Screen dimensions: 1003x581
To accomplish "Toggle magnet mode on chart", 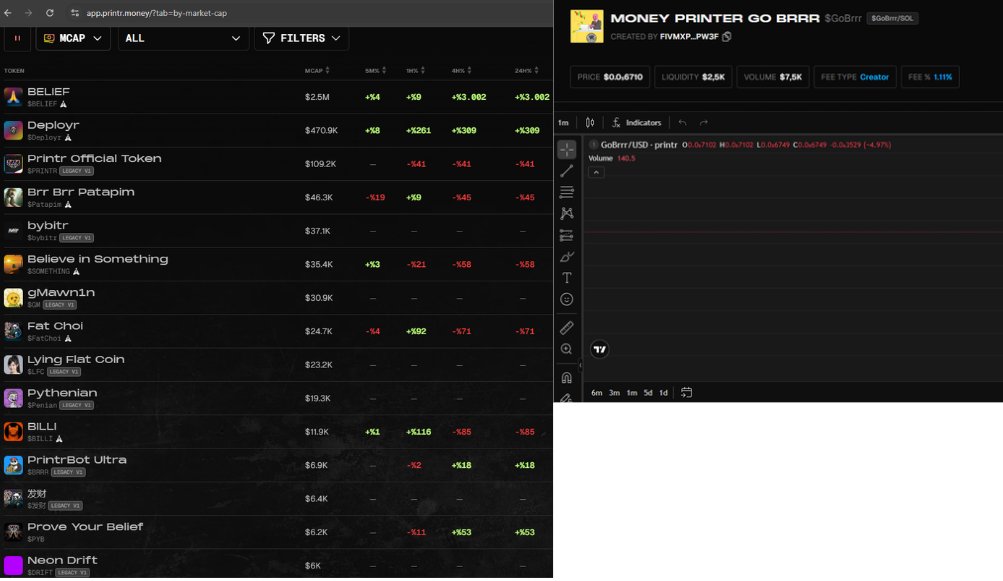I will [567, 378].
